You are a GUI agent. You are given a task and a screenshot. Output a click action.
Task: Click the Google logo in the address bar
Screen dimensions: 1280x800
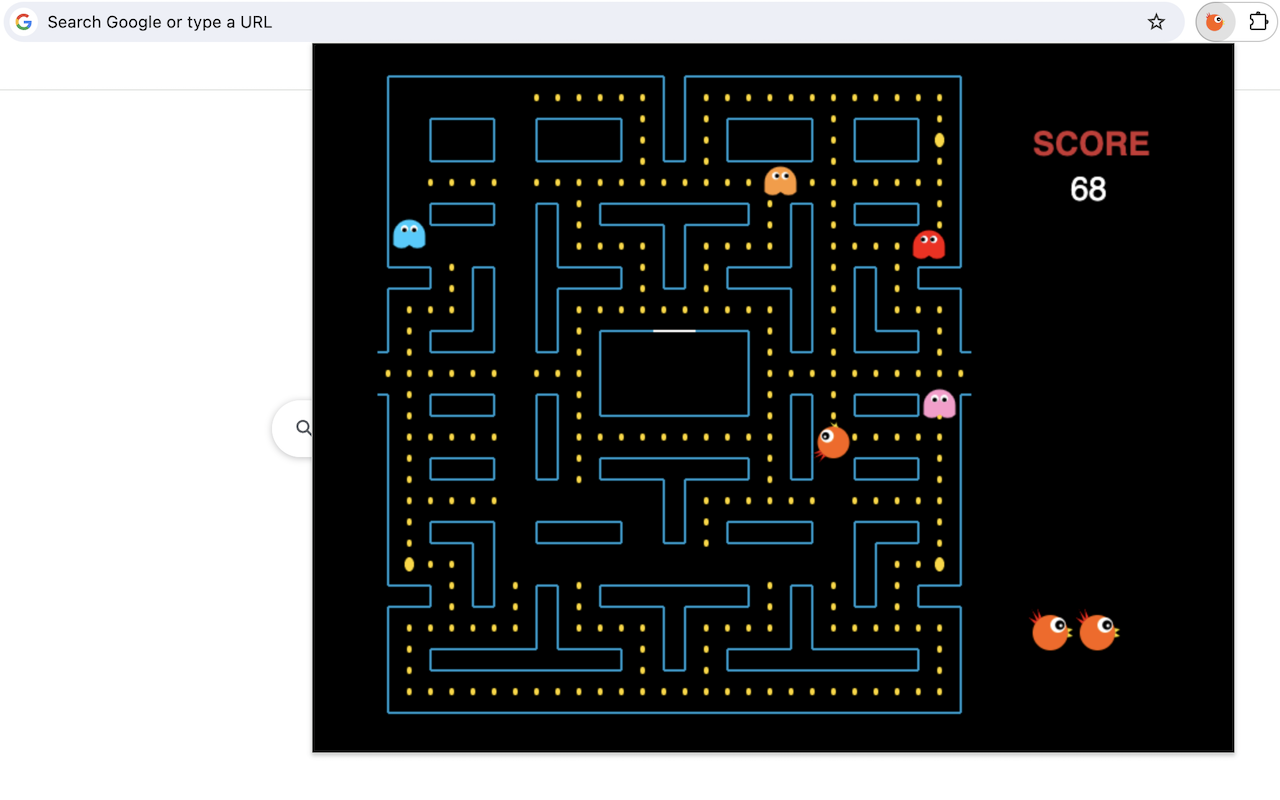coord(22,21)
